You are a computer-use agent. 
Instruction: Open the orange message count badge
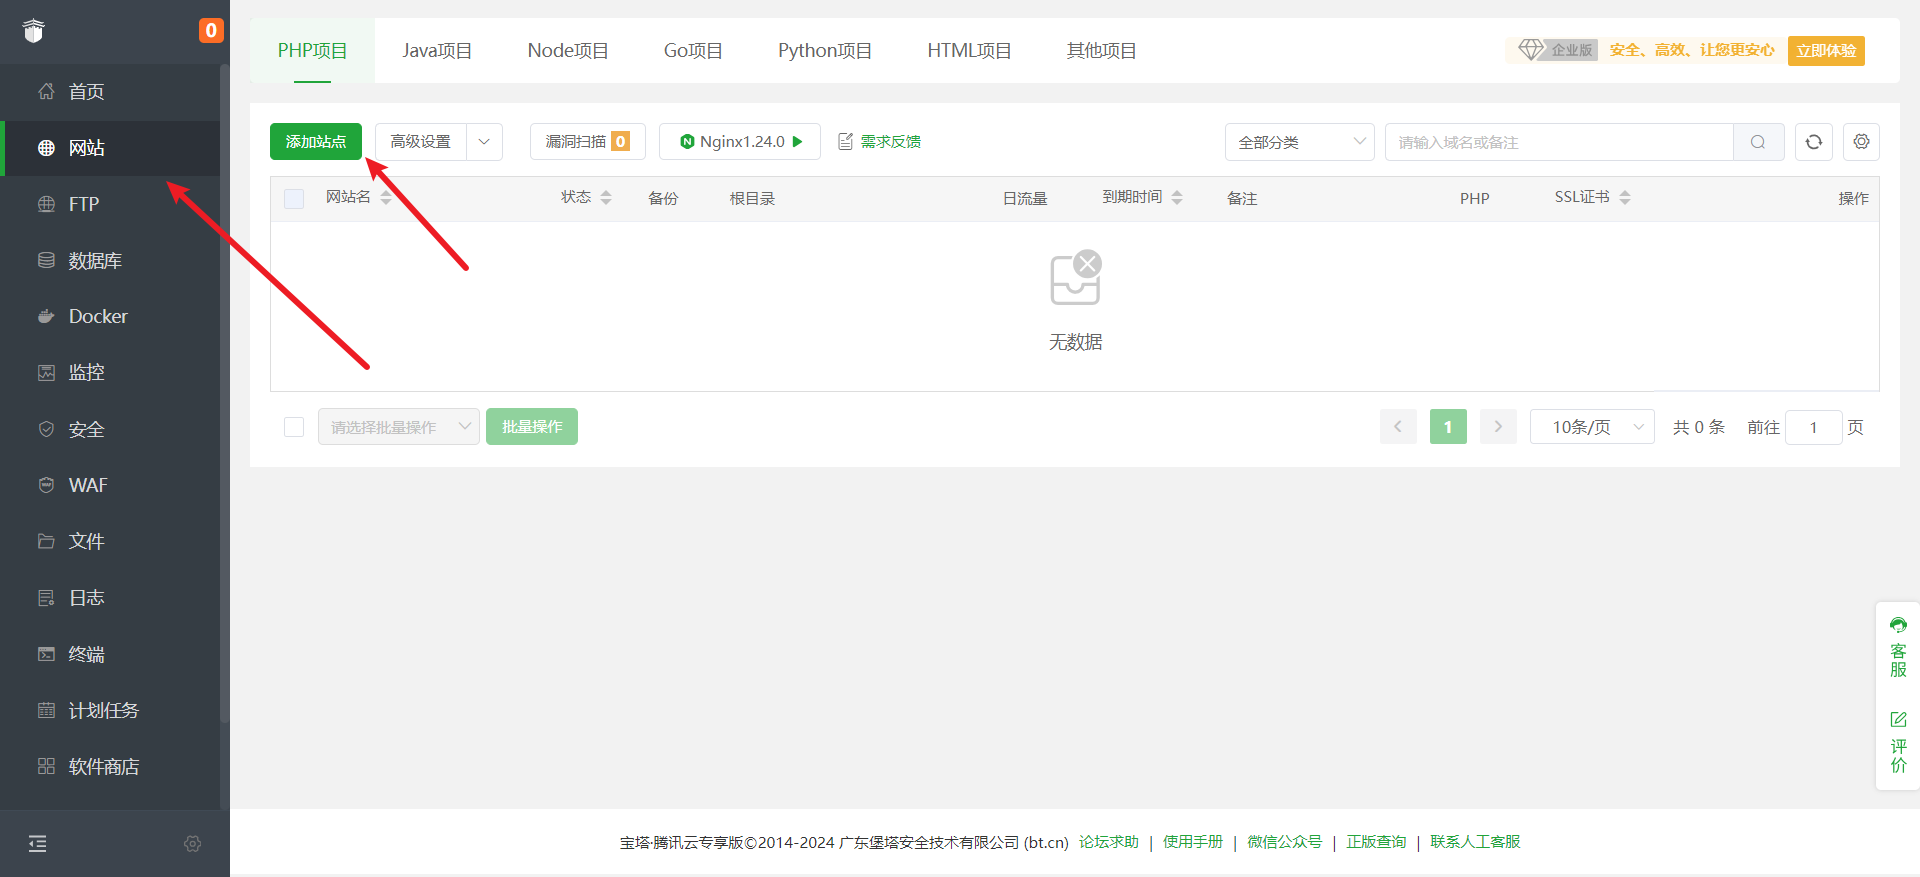(x=210, y=31)
